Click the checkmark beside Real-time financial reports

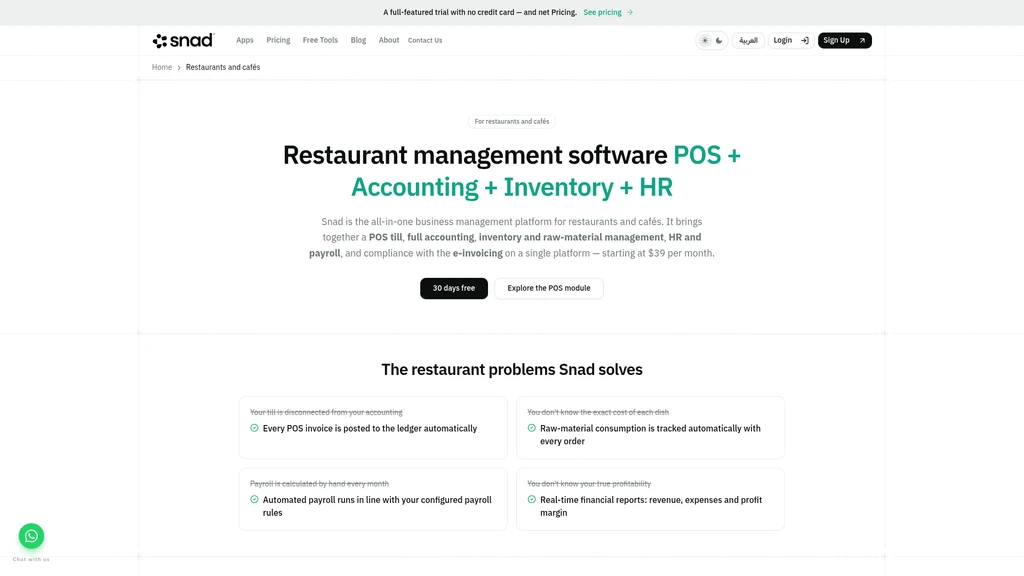(532, 500)
